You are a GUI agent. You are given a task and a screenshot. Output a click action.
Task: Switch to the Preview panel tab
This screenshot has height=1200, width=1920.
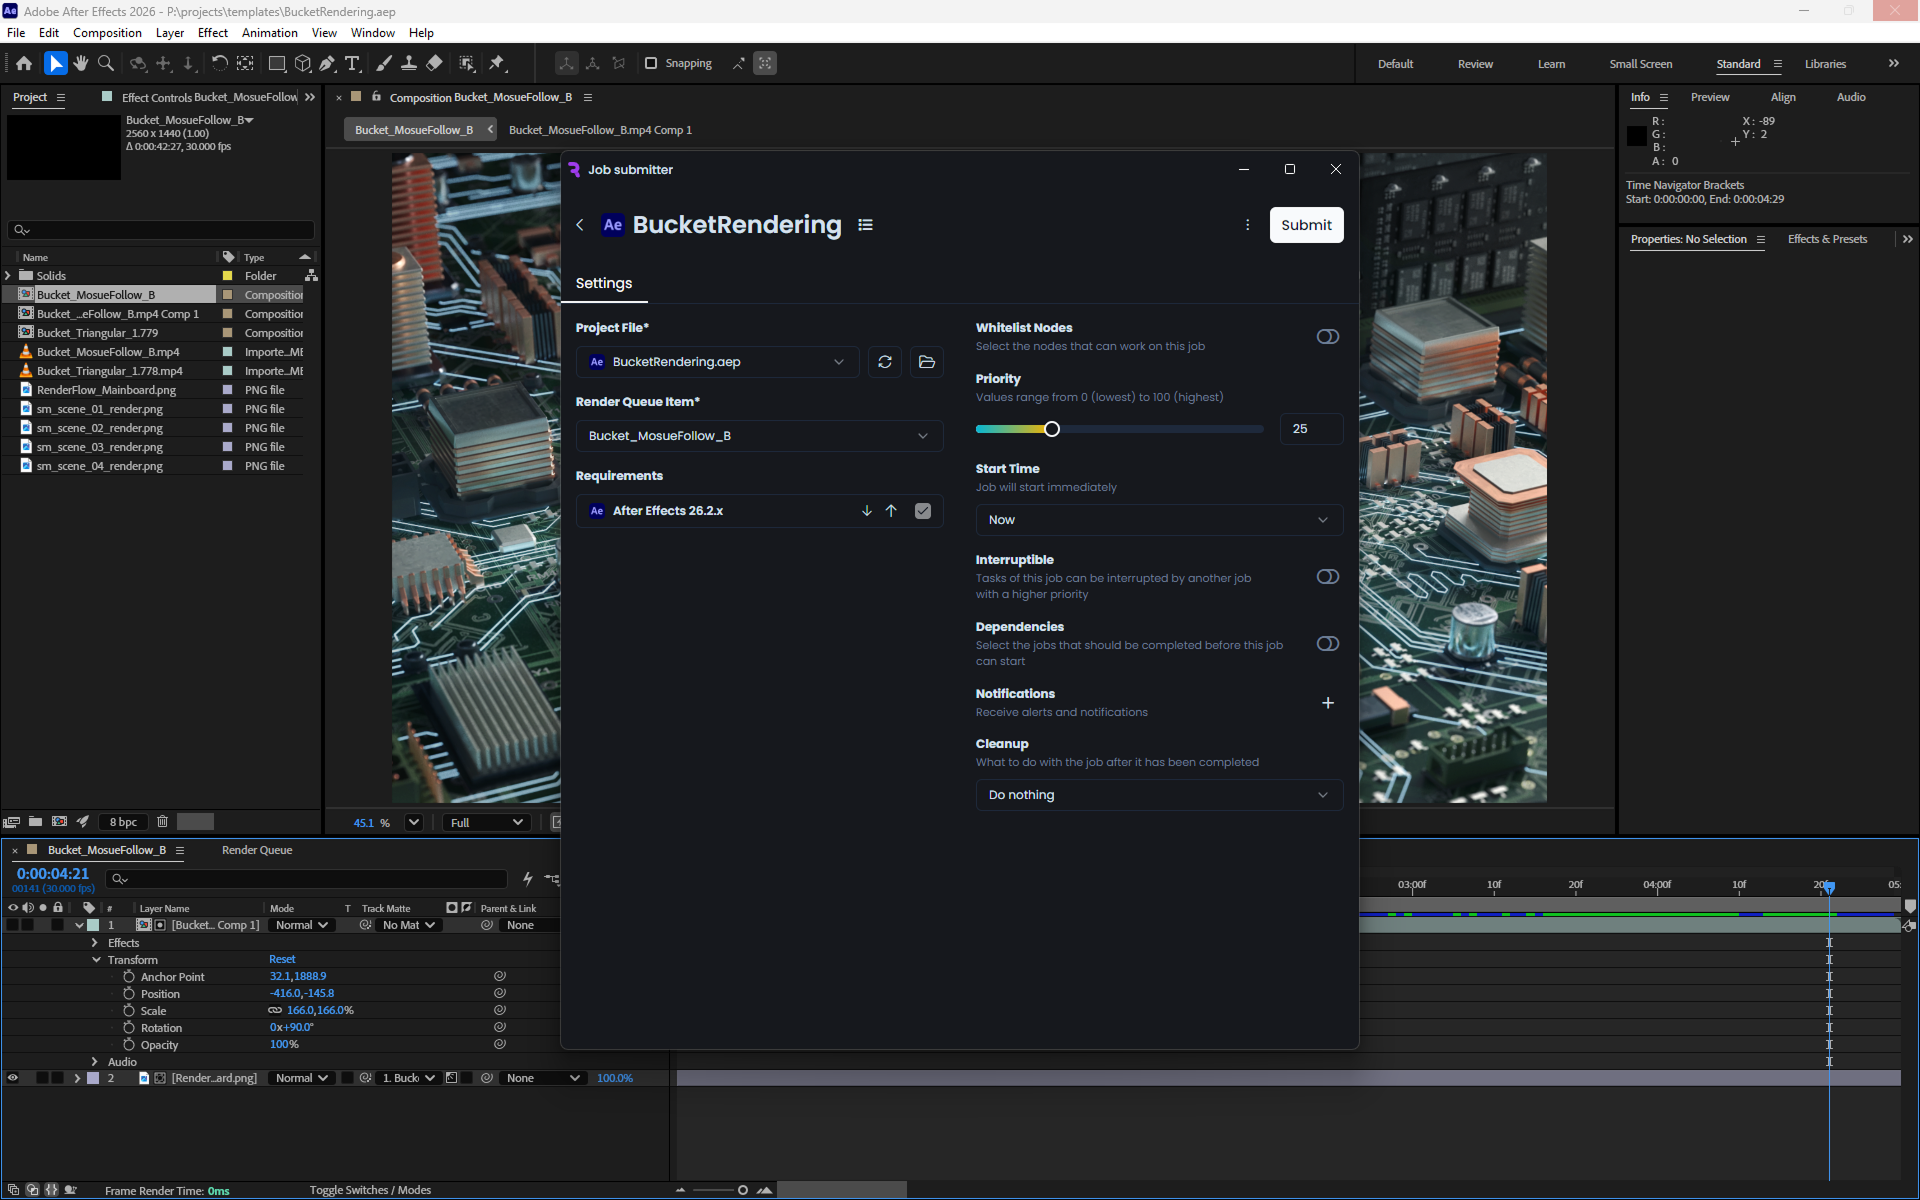click(x=1710, y=97)
